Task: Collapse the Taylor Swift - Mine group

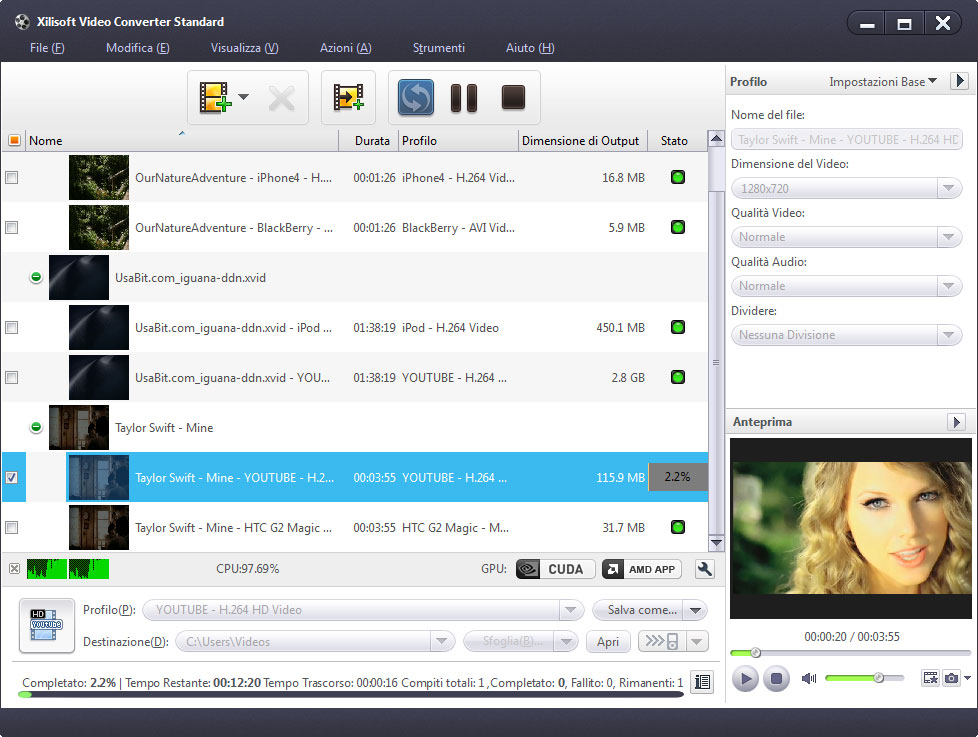Action: tap(36, 427)
